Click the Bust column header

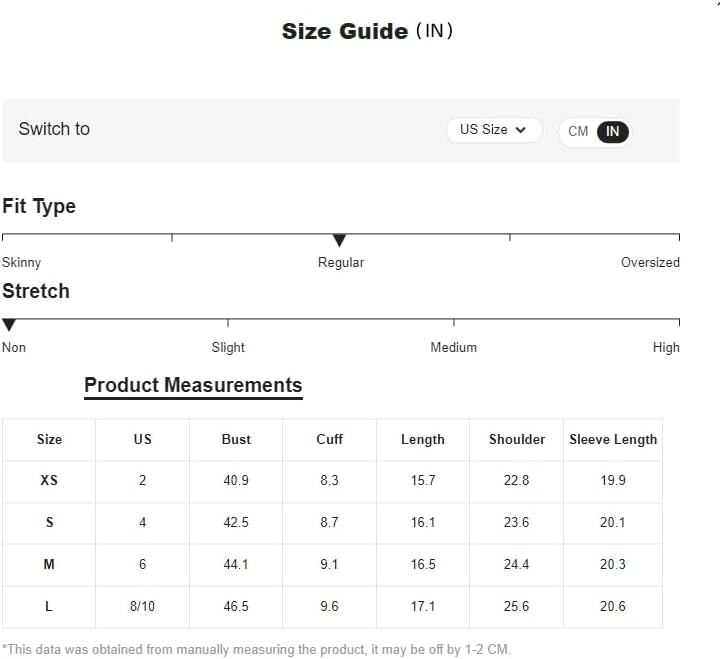tap(236, 439)
